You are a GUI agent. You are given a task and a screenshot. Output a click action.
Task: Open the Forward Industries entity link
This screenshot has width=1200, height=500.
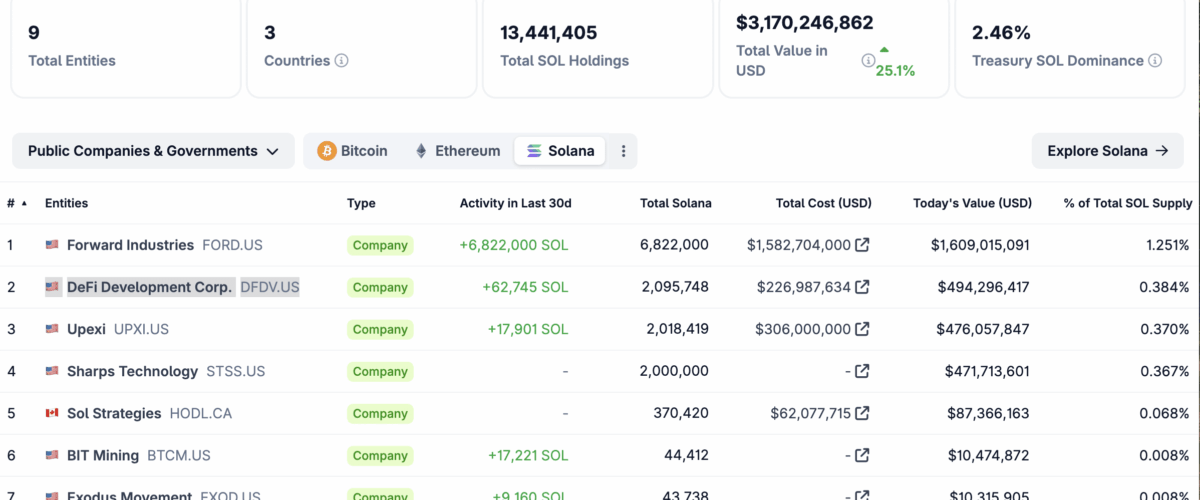click(x=130, y=245)
